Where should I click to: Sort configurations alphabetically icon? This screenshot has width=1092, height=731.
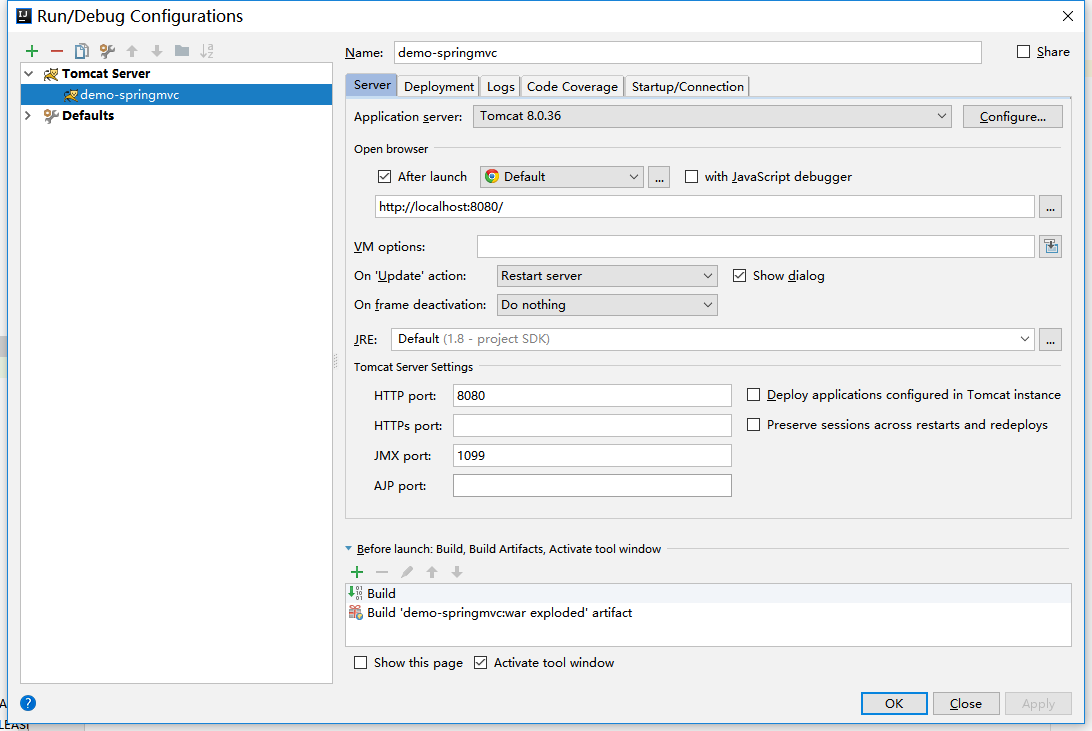click(x=207, y=51)
